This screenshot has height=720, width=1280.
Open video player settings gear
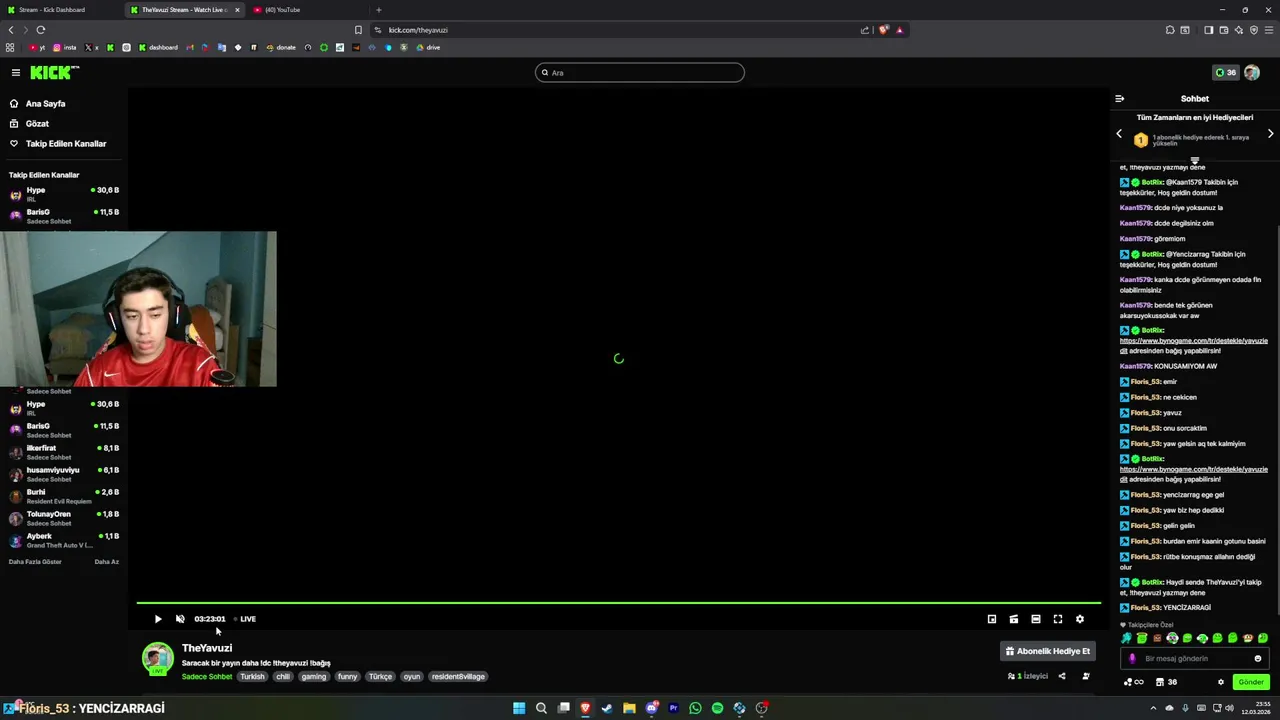click(1080, 619)
